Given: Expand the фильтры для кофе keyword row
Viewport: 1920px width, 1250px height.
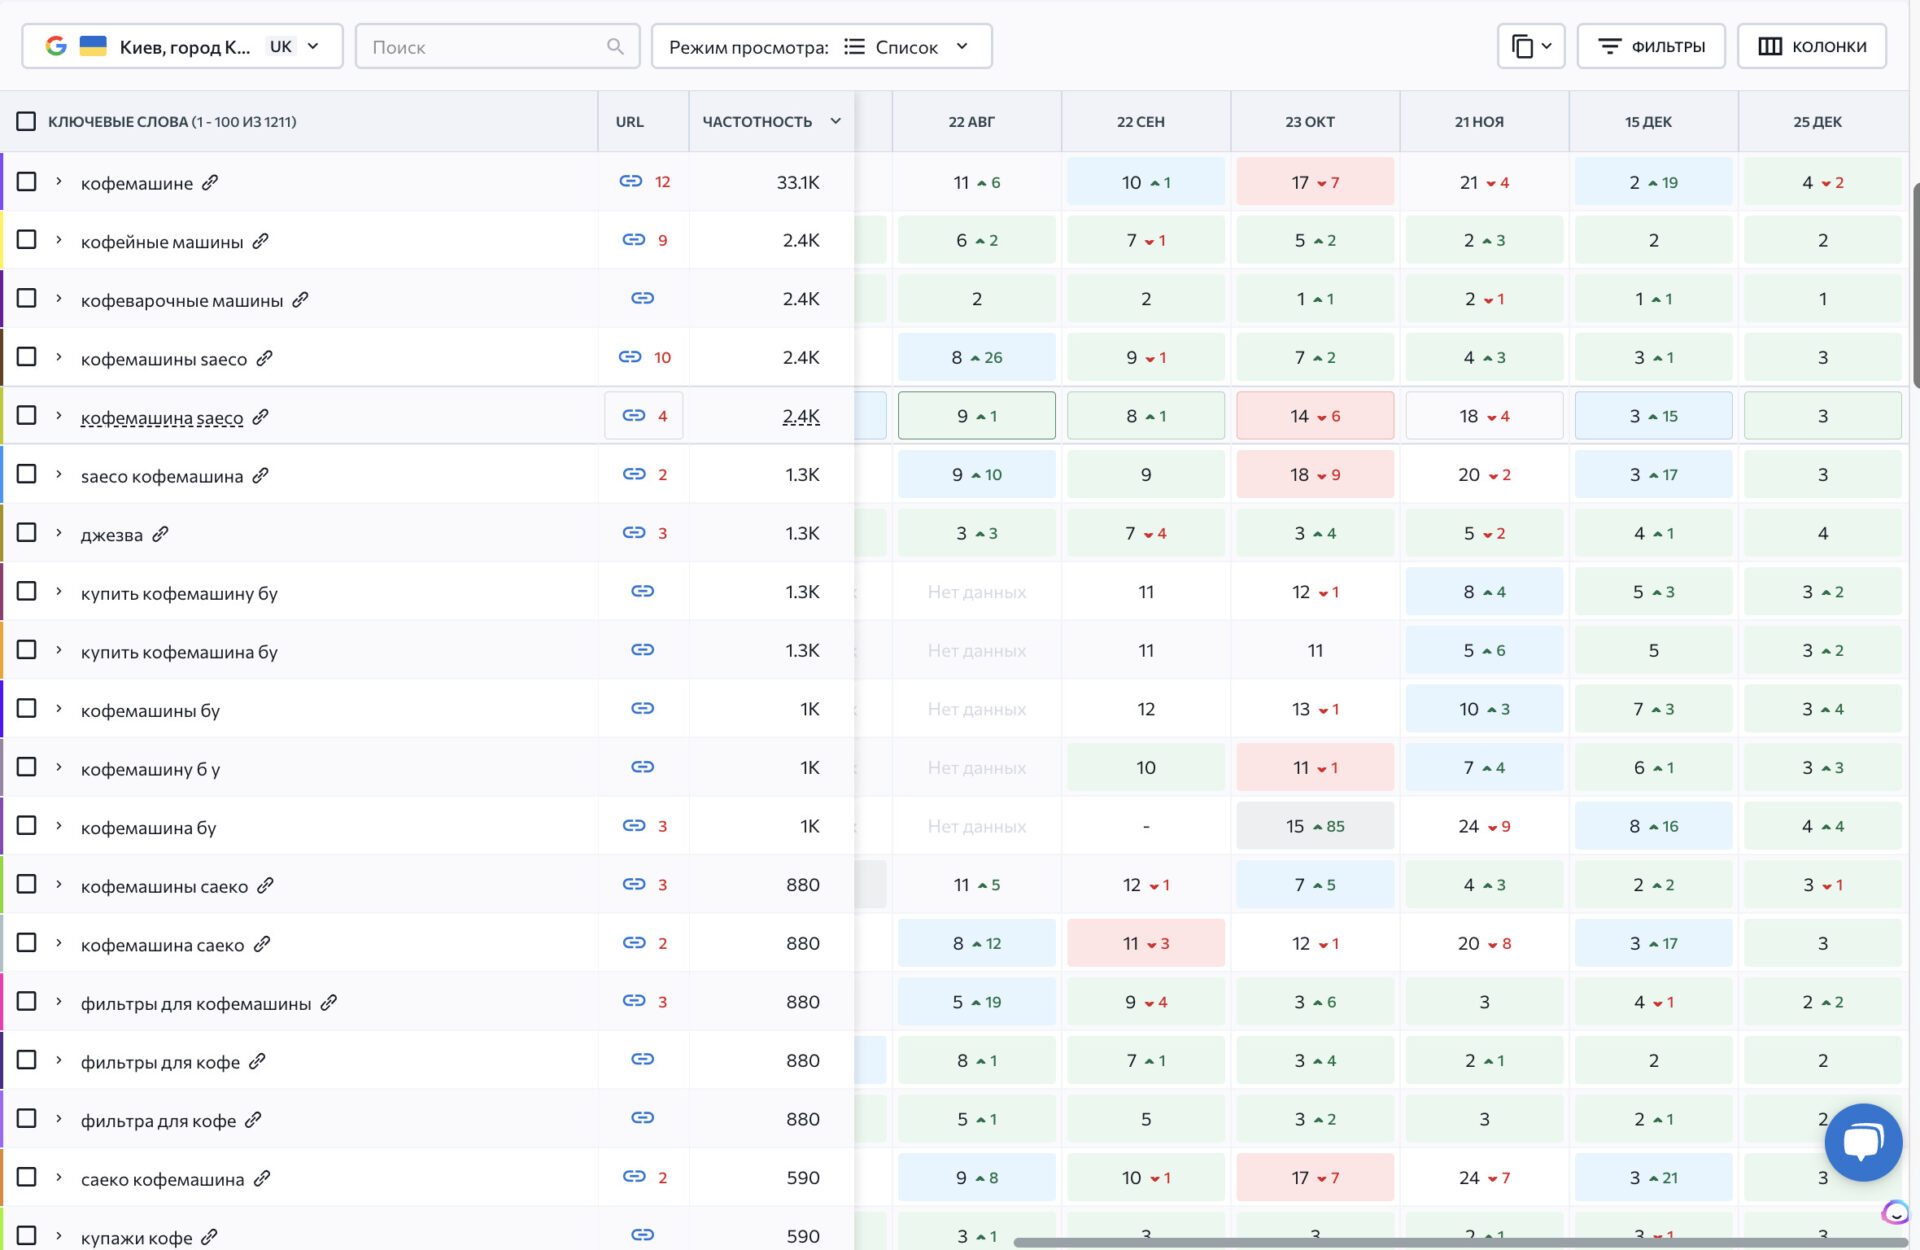Looking at the screenshot, I should pyautogui.click(x=59, y=1060).
